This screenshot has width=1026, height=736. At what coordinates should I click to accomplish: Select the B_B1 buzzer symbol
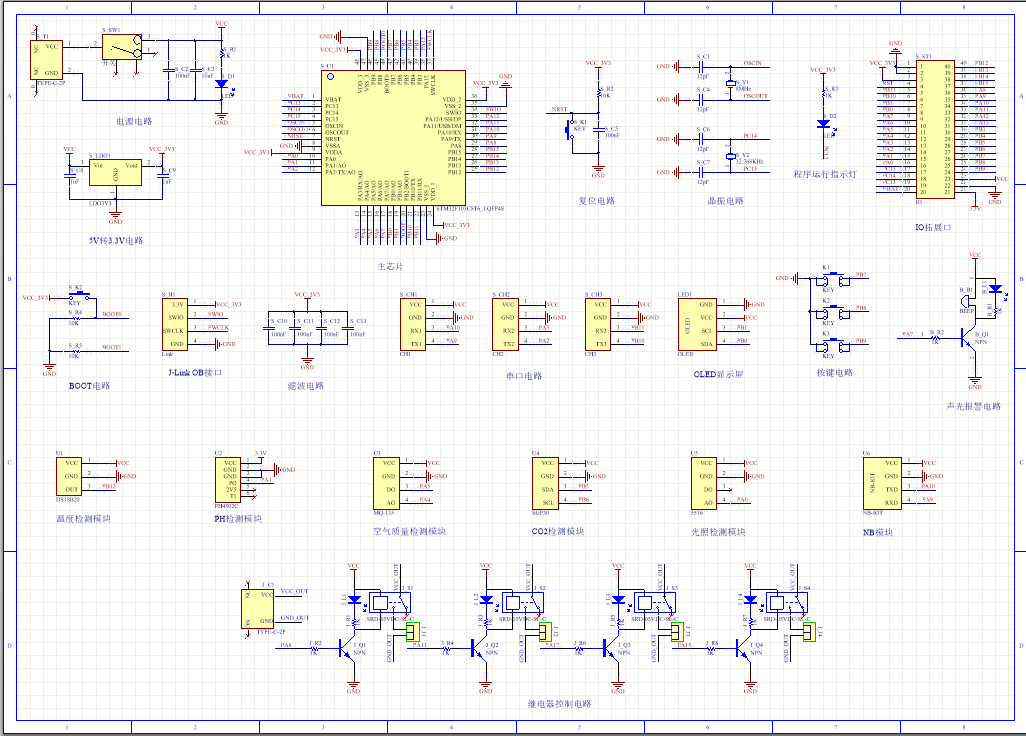pyautogui.click(x=966, y=302)
